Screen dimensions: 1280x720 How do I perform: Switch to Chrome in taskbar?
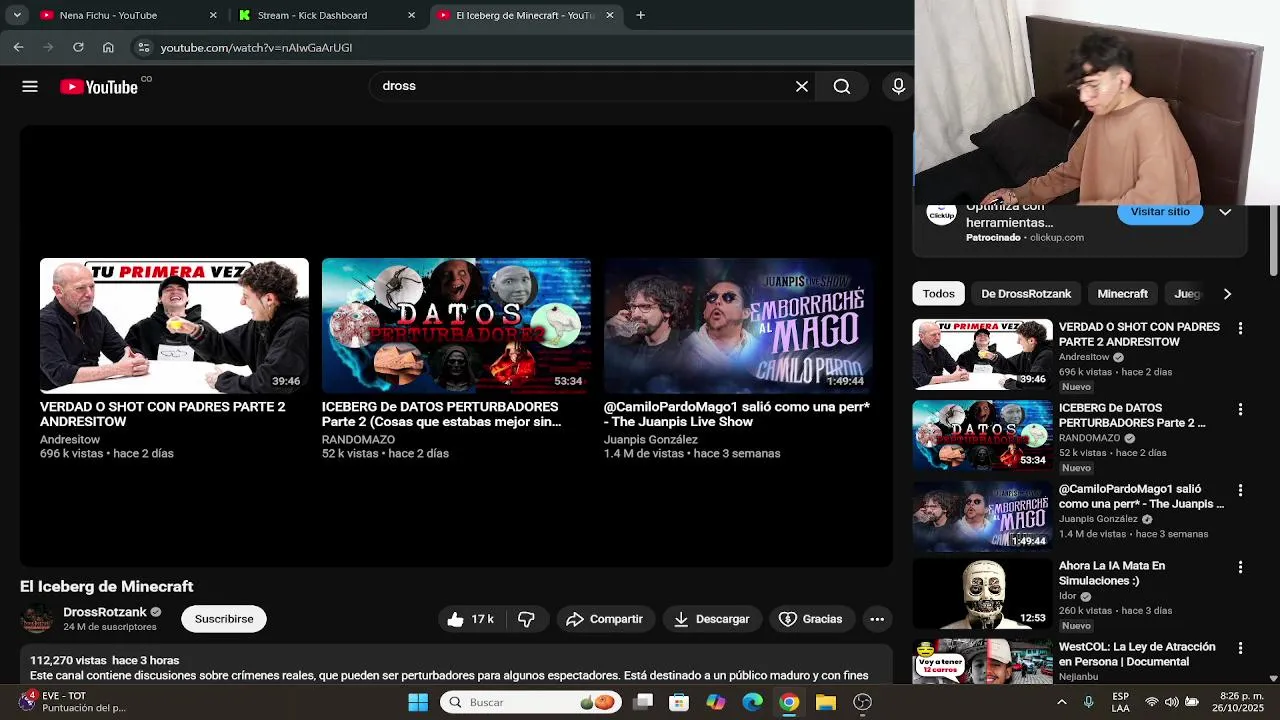click(x=789, y=702)
